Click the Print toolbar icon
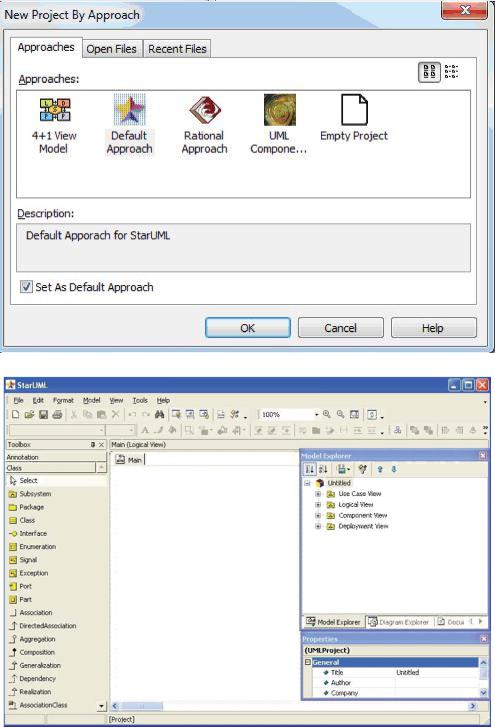Viewport: 495px width, 727px height. point(57,415)
